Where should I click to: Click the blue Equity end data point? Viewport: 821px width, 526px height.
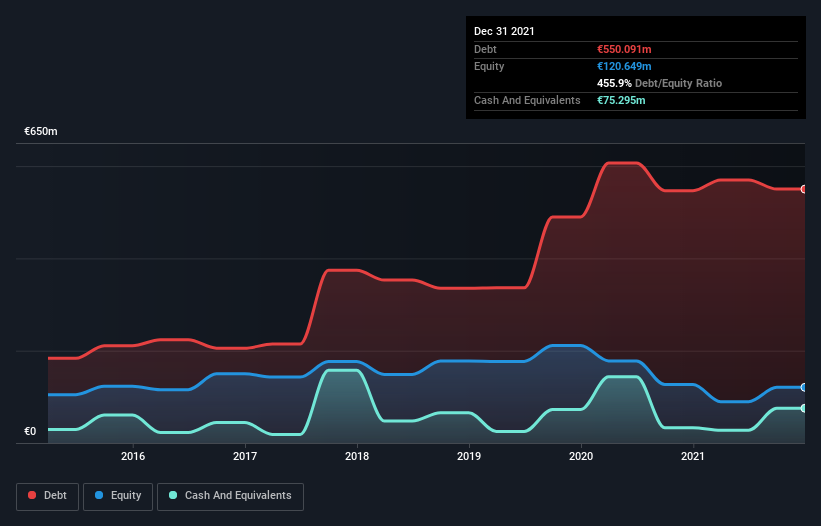(804, 387)
